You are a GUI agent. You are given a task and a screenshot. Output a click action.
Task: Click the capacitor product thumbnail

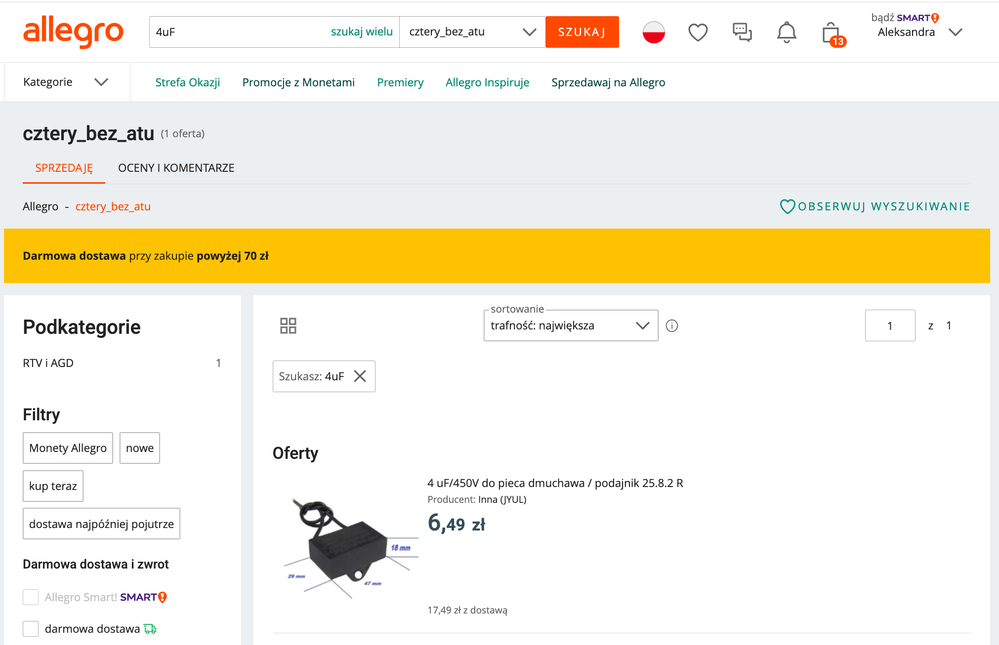[350, 549]
